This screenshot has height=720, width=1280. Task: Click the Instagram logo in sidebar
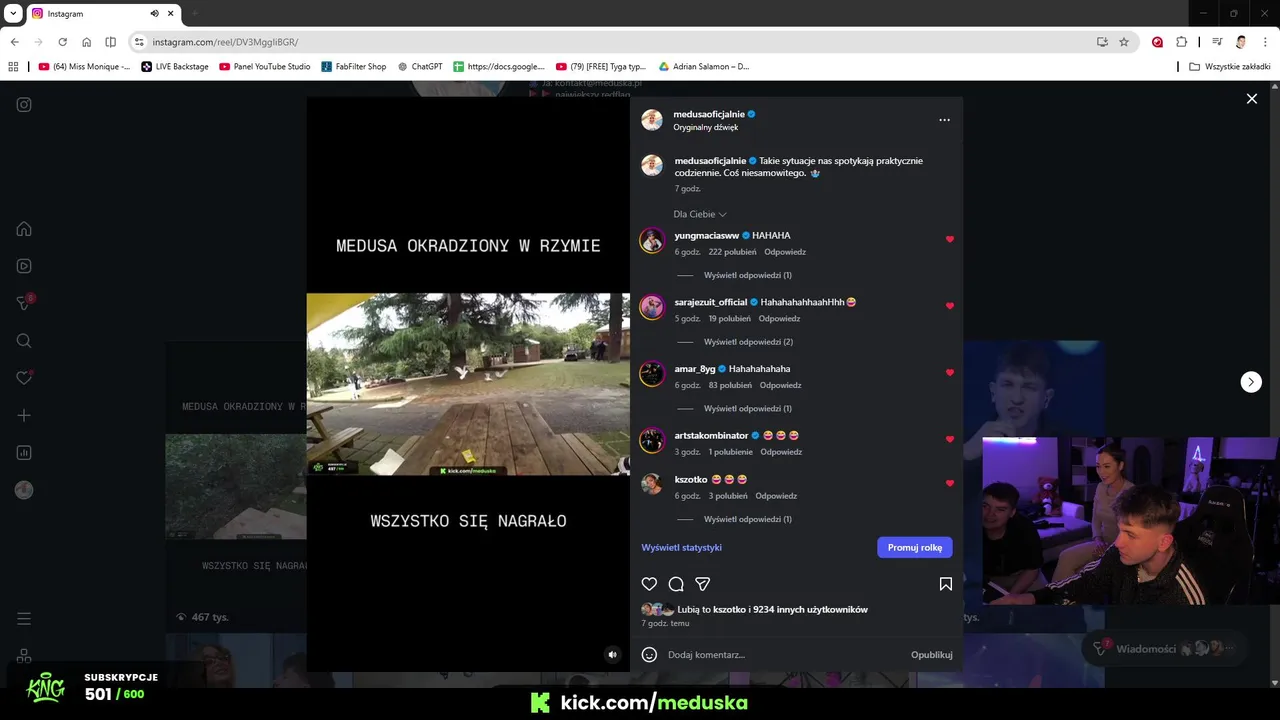click(24, 105)
